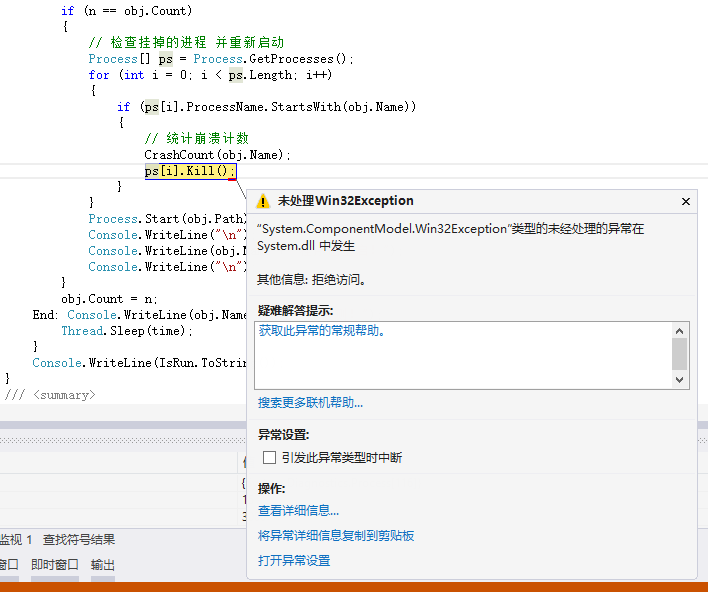The height and width of the screenshot is (592, 708).
Task: Open the 输出 tab
Action: coord(102,564)
